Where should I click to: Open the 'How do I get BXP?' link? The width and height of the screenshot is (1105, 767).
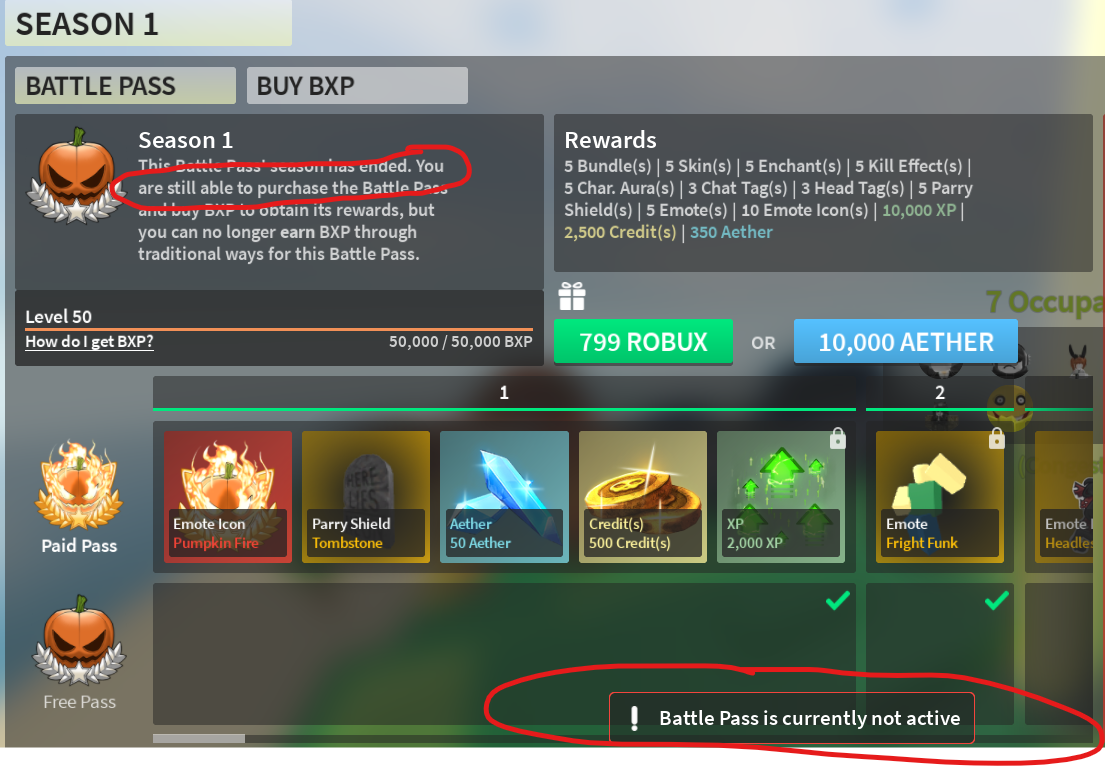89,341
